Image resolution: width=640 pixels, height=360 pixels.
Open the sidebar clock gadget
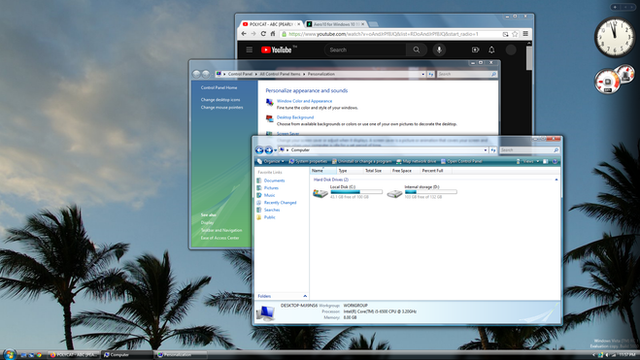point(614,38)
